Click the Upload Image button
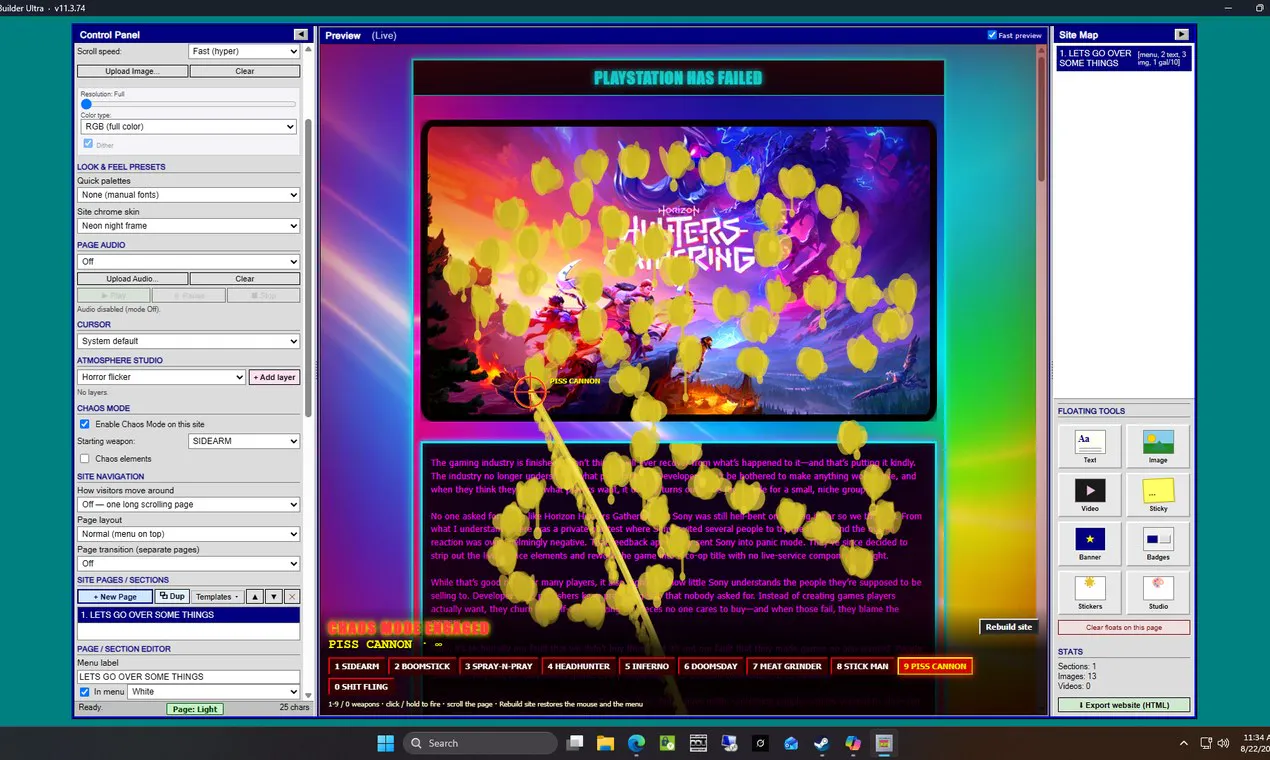This screenshot has width=1270, height=760. [x=132, y=71]
